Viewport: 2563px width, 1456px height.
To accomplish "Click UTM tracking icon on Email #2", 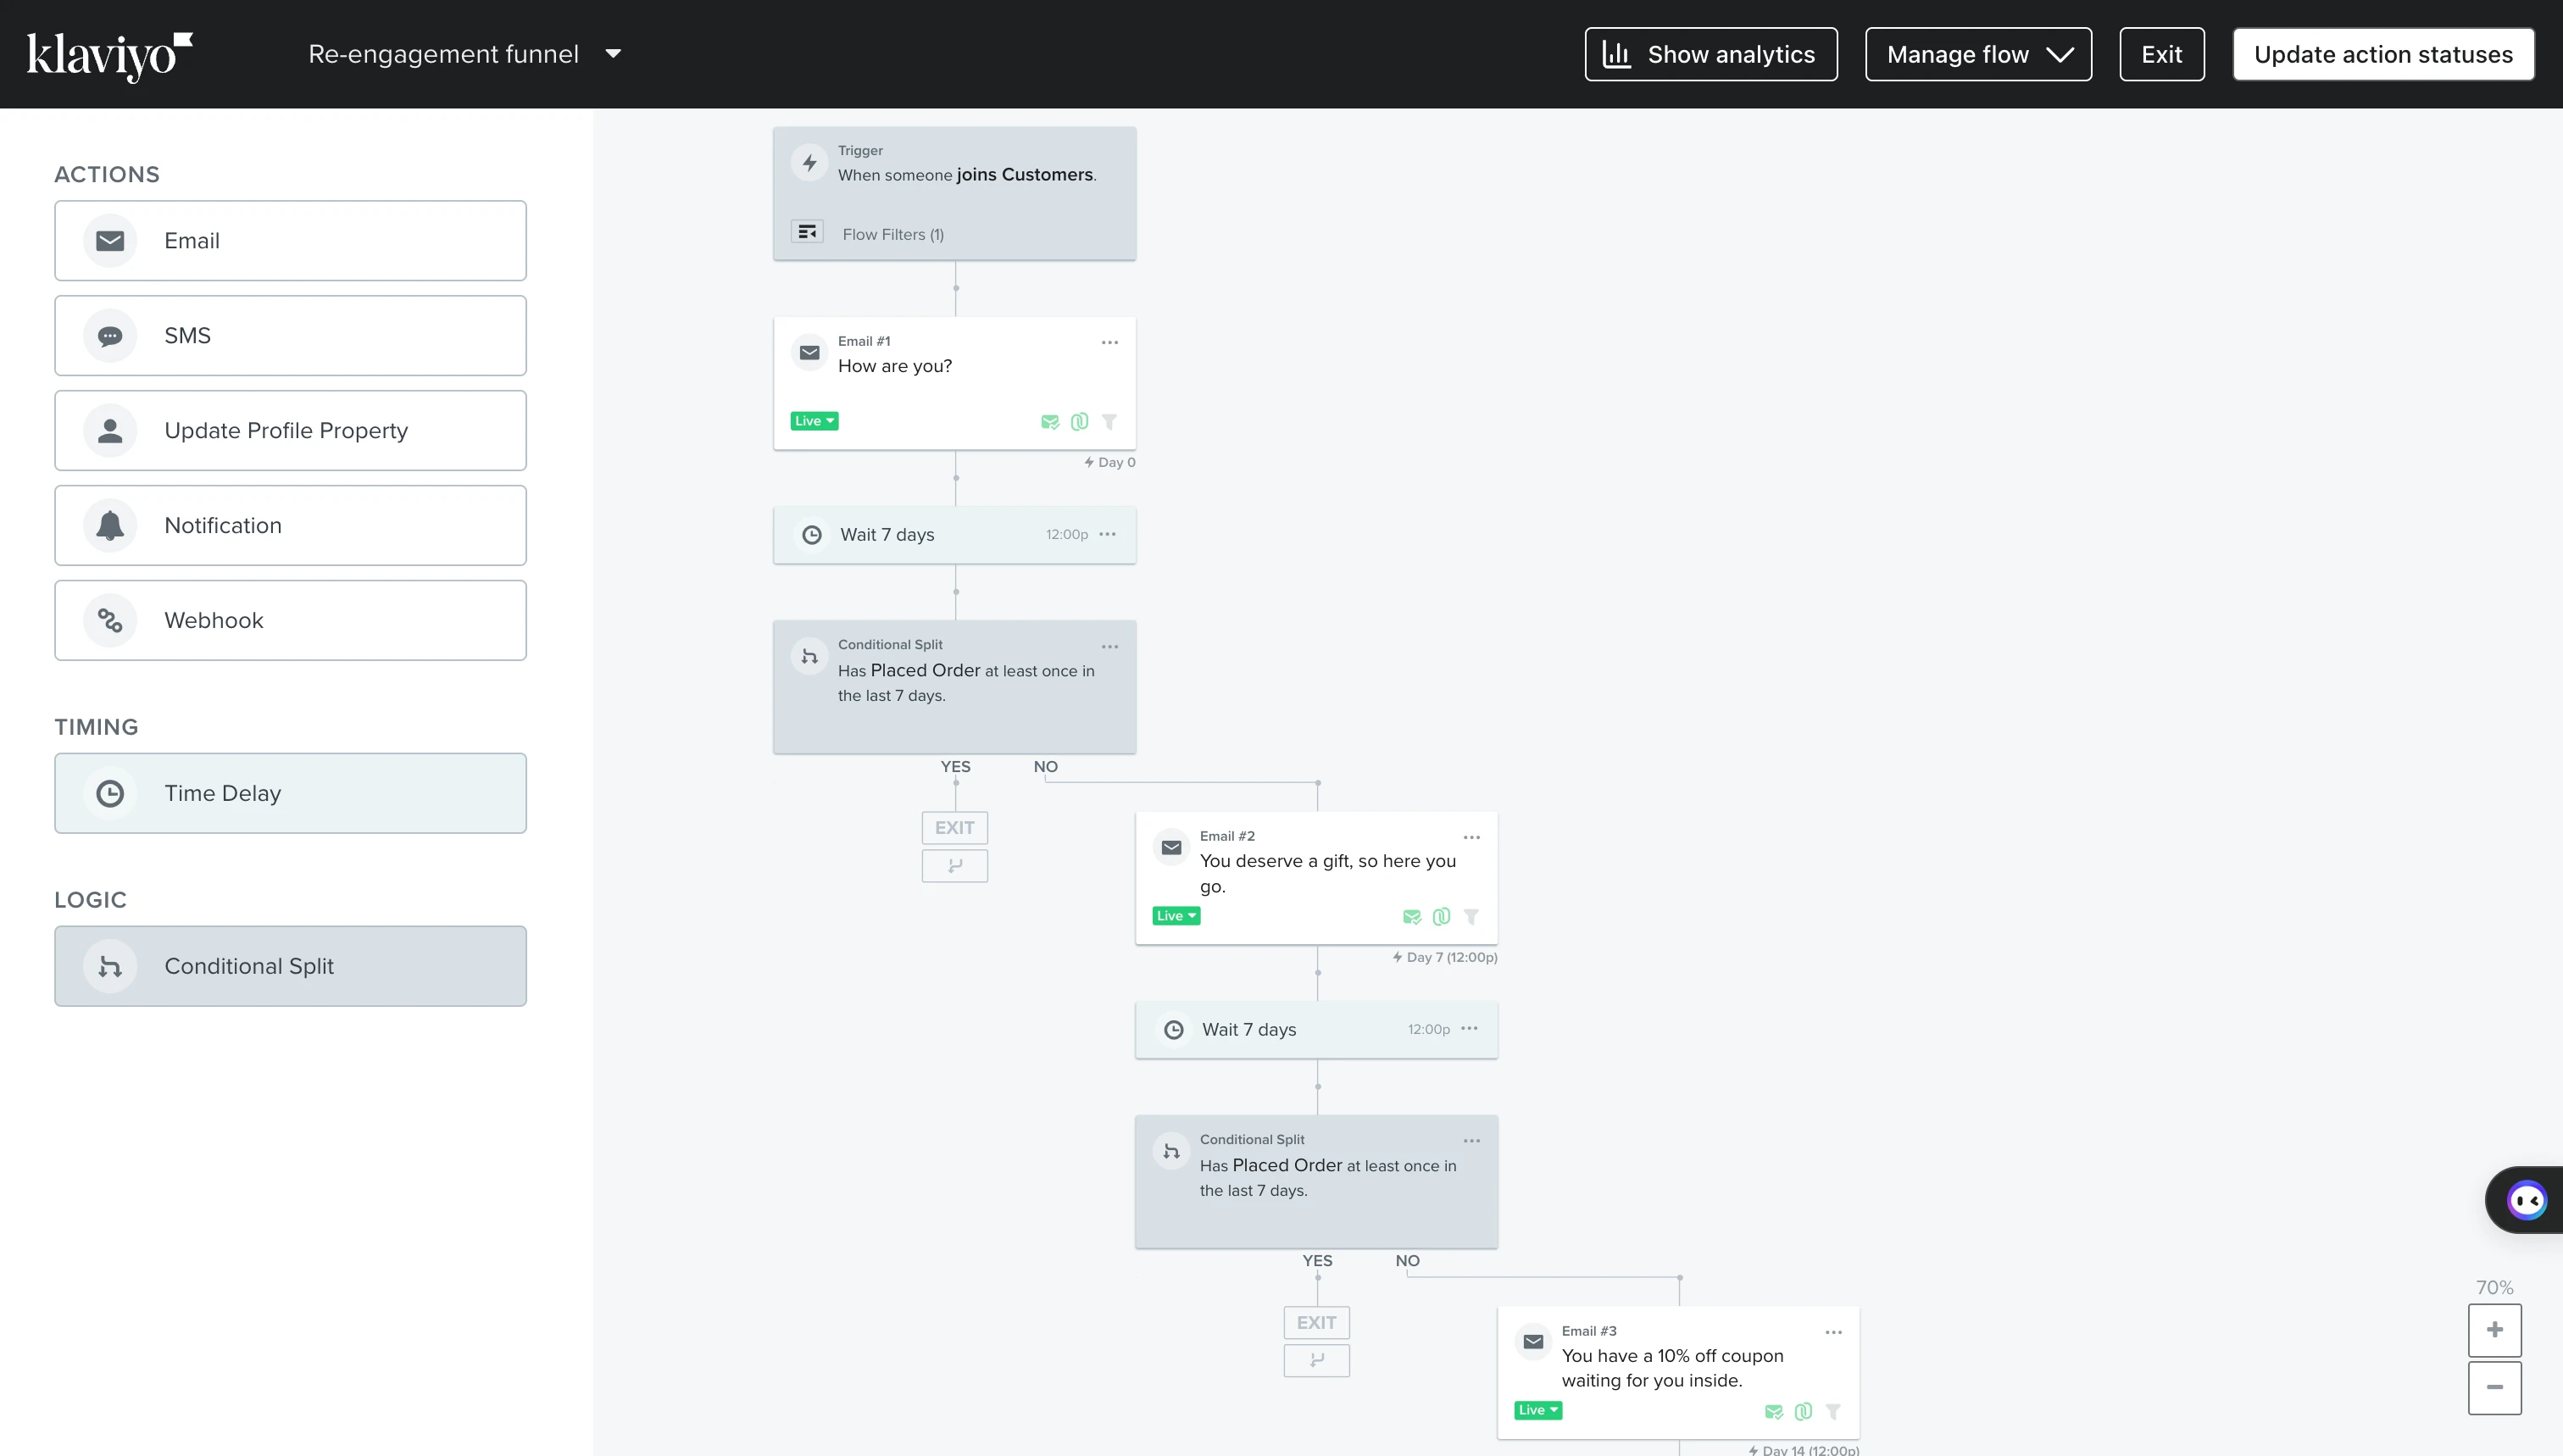I will coord(1442,917).
